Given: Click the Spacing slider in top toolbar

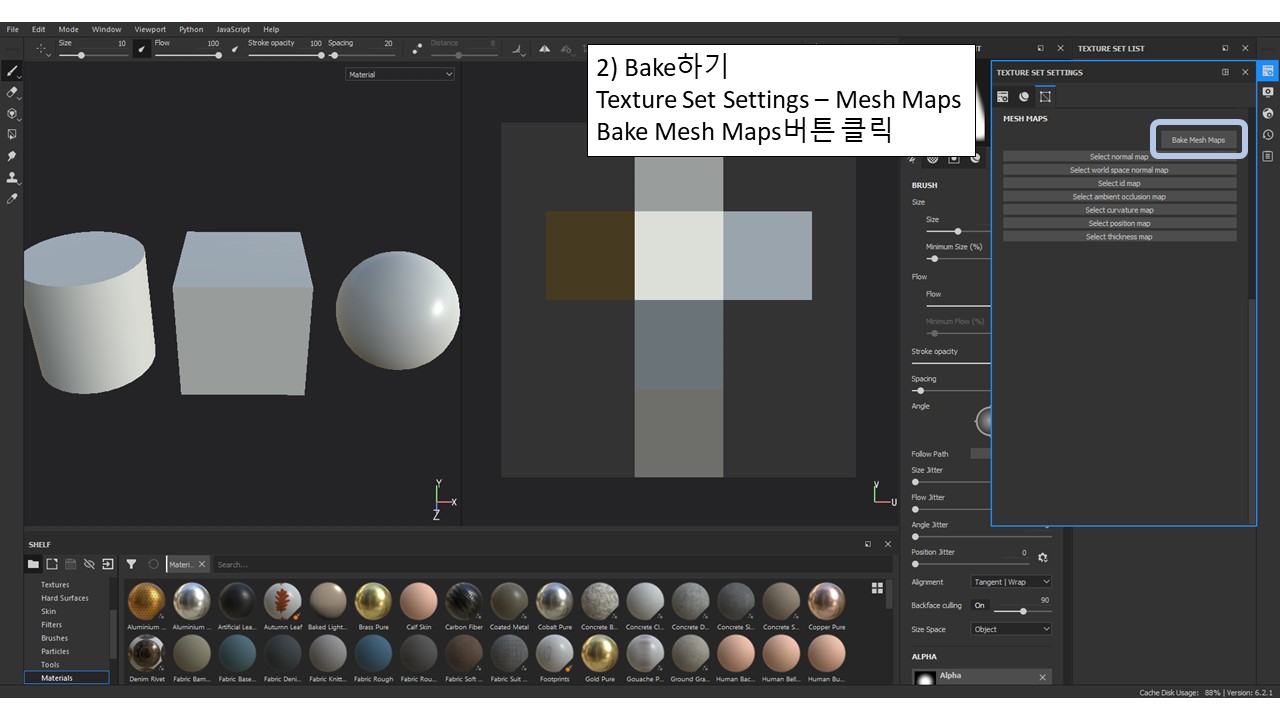Looking at the screenshot, I should point(361,55).
